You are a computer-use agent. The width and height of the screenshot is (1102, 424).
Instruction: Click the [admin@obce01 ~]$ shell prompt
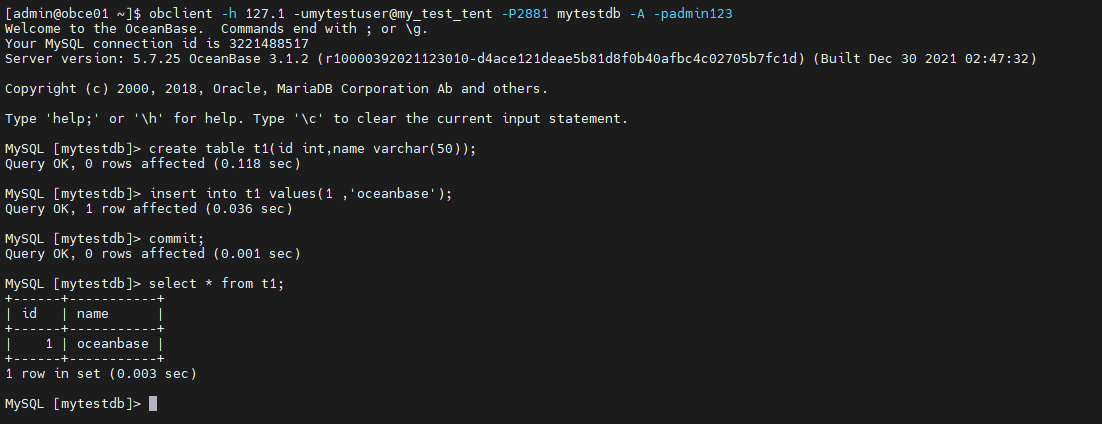(x=73, y=14)
